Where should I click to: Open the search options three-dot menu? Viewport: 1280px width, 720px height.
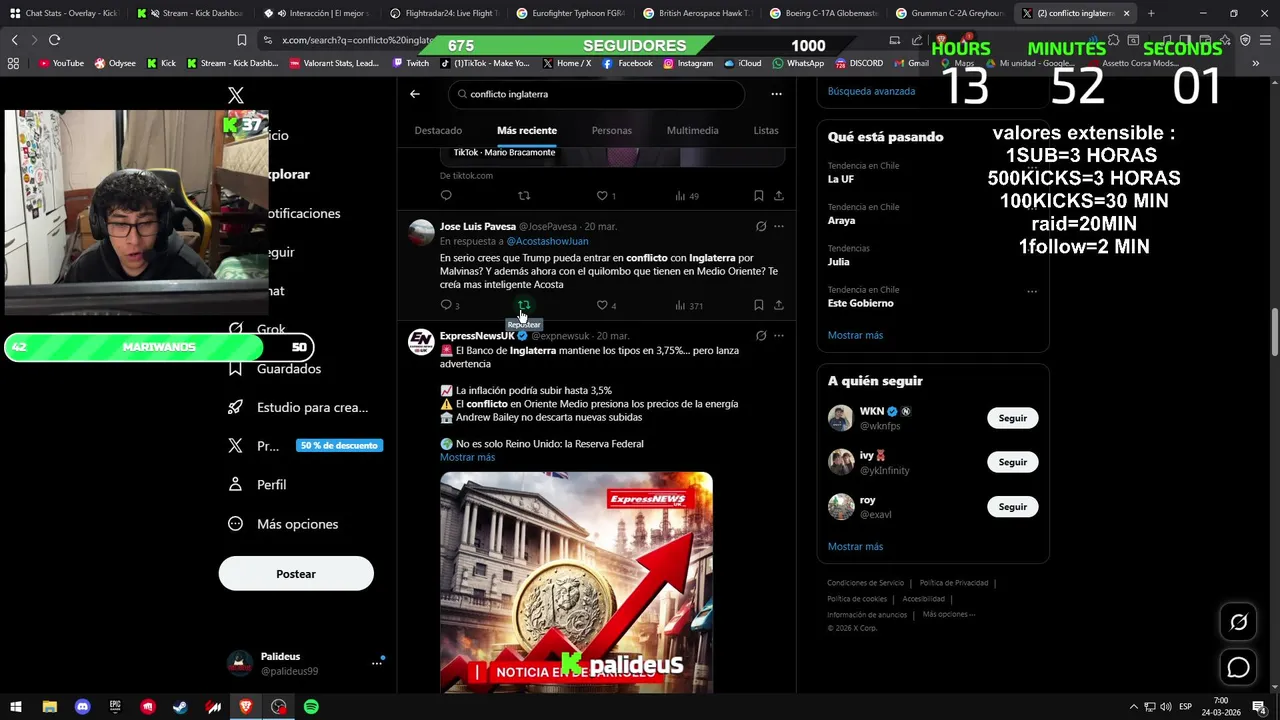click(776, 94)
